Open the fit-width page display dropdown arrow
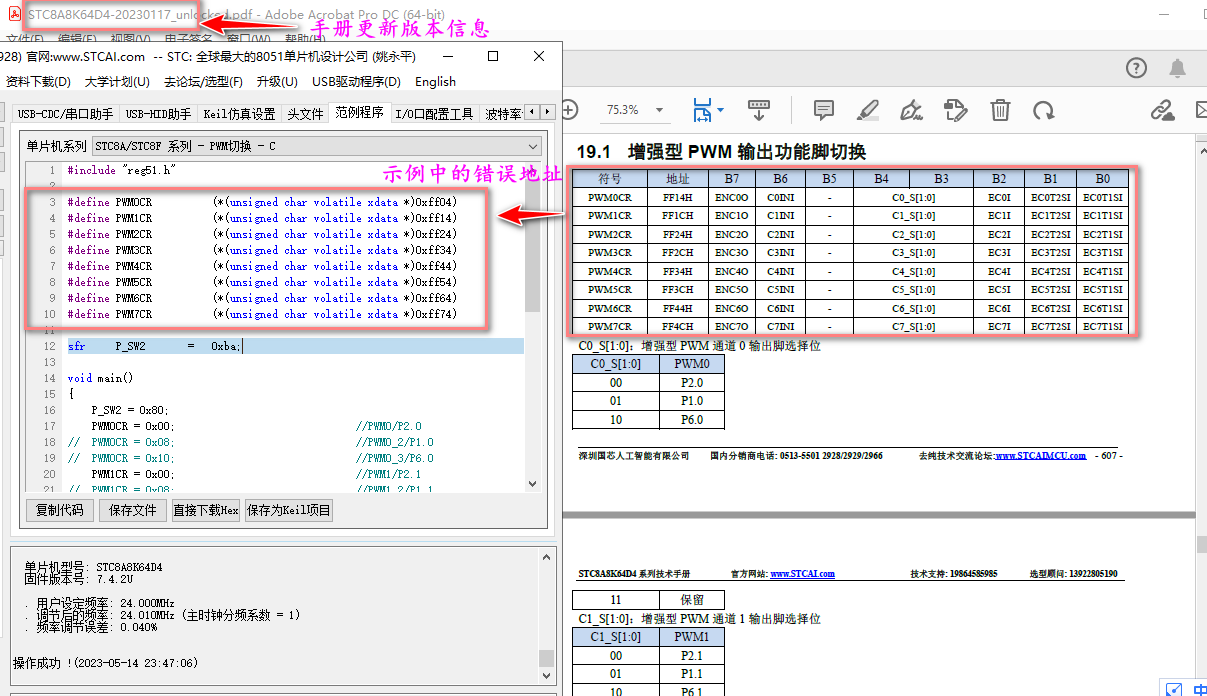This screenshot has height=696, width=1207. (x=720, y=110)
